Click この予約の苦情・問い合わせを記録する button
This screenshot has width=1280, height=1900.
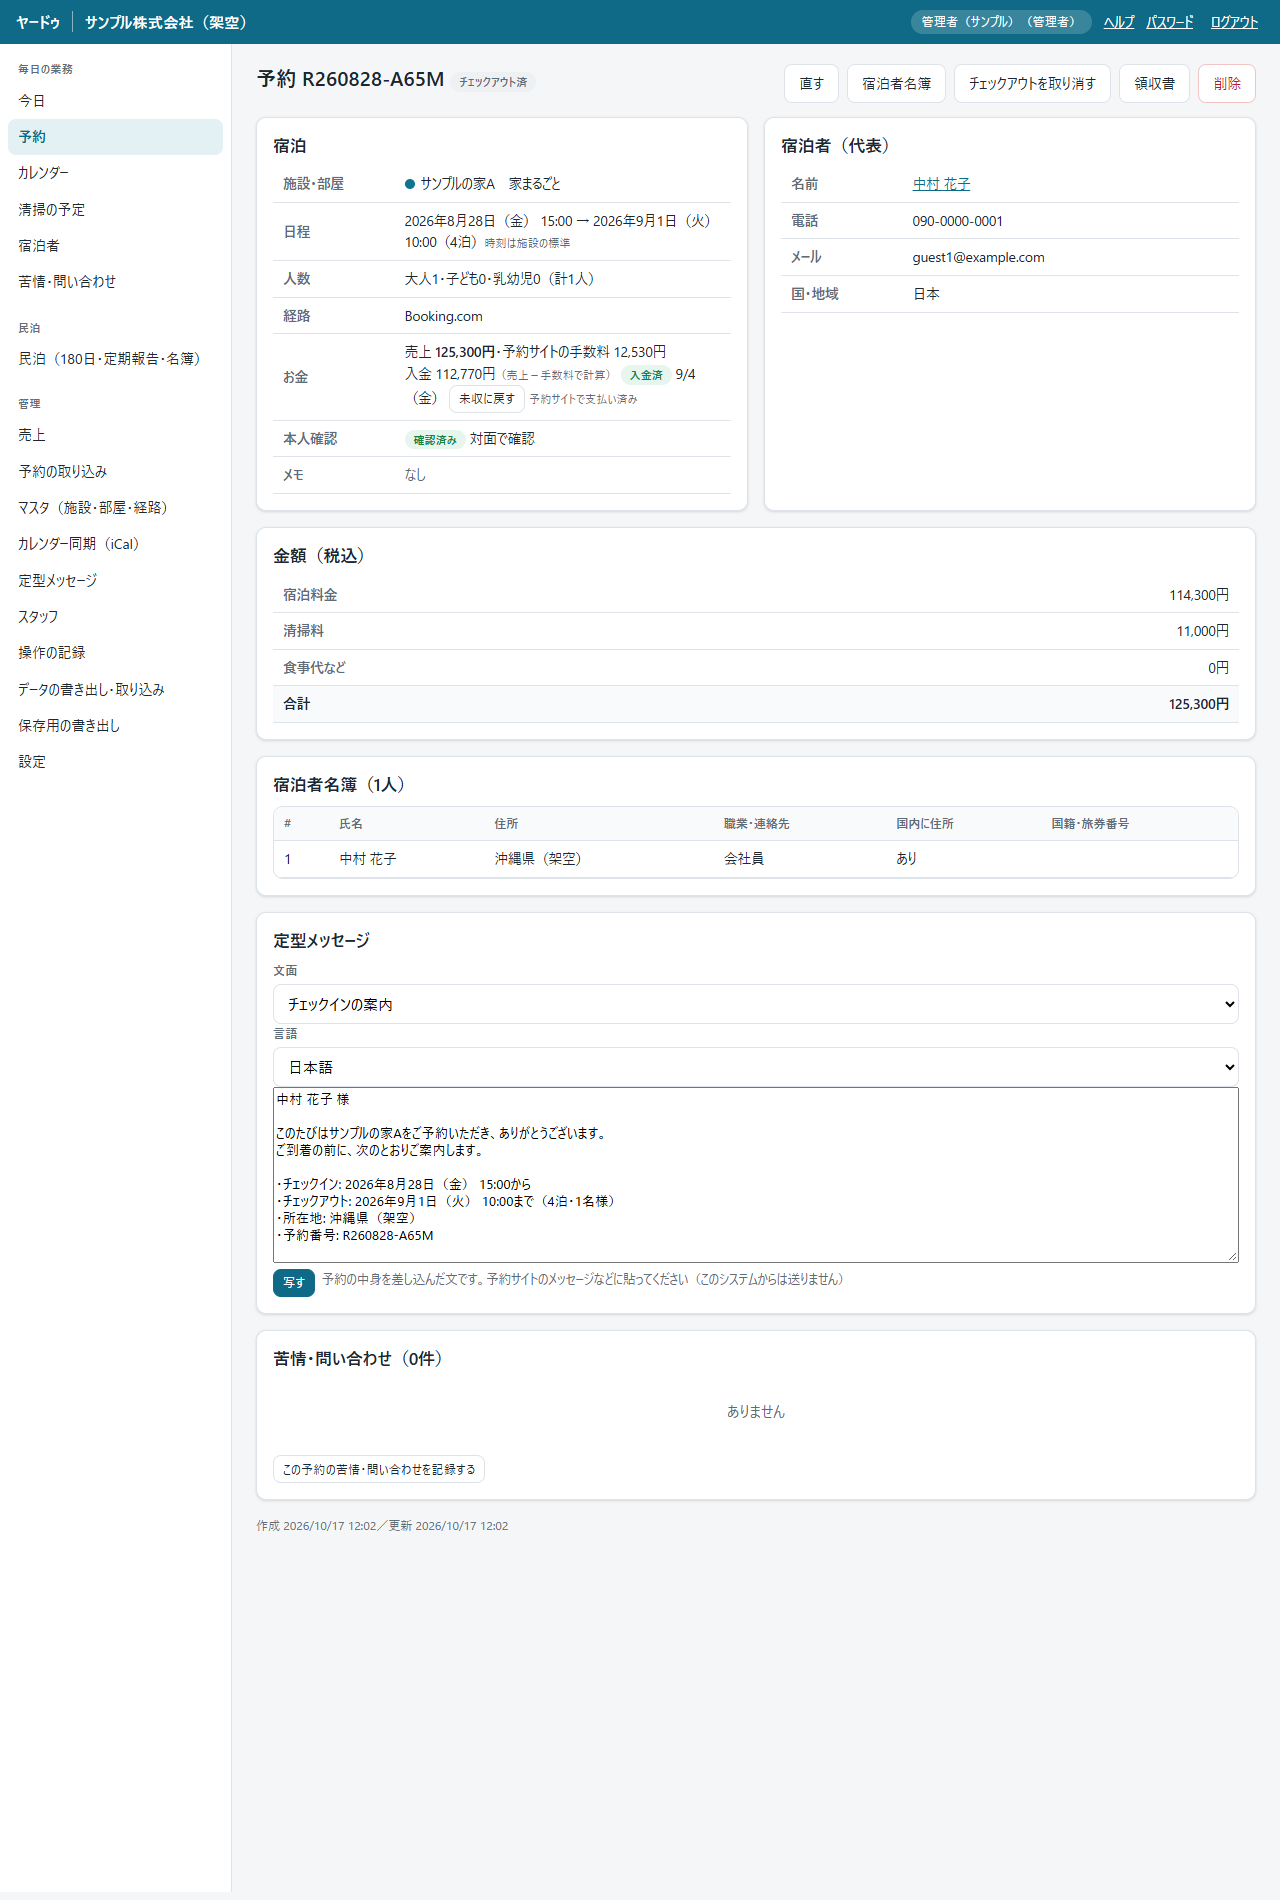click(379, 1469)
